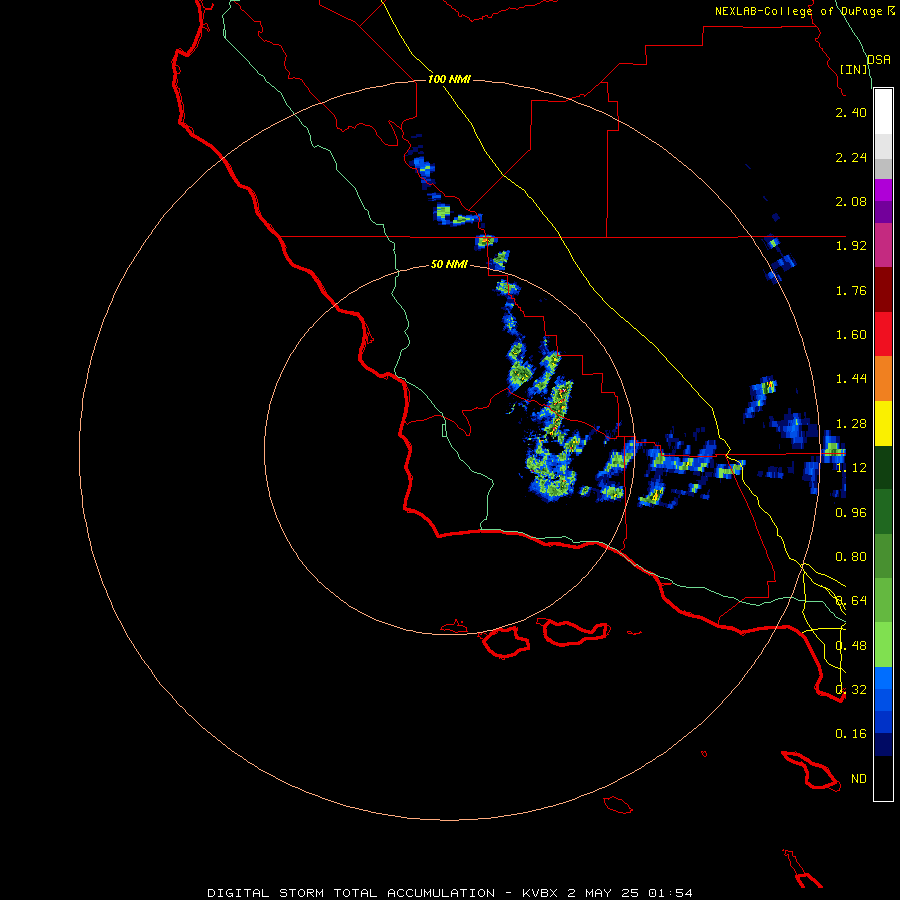900x900 pixels.
Task: Pick the bright red swatch beside 1.60
Action: [883, 334]
